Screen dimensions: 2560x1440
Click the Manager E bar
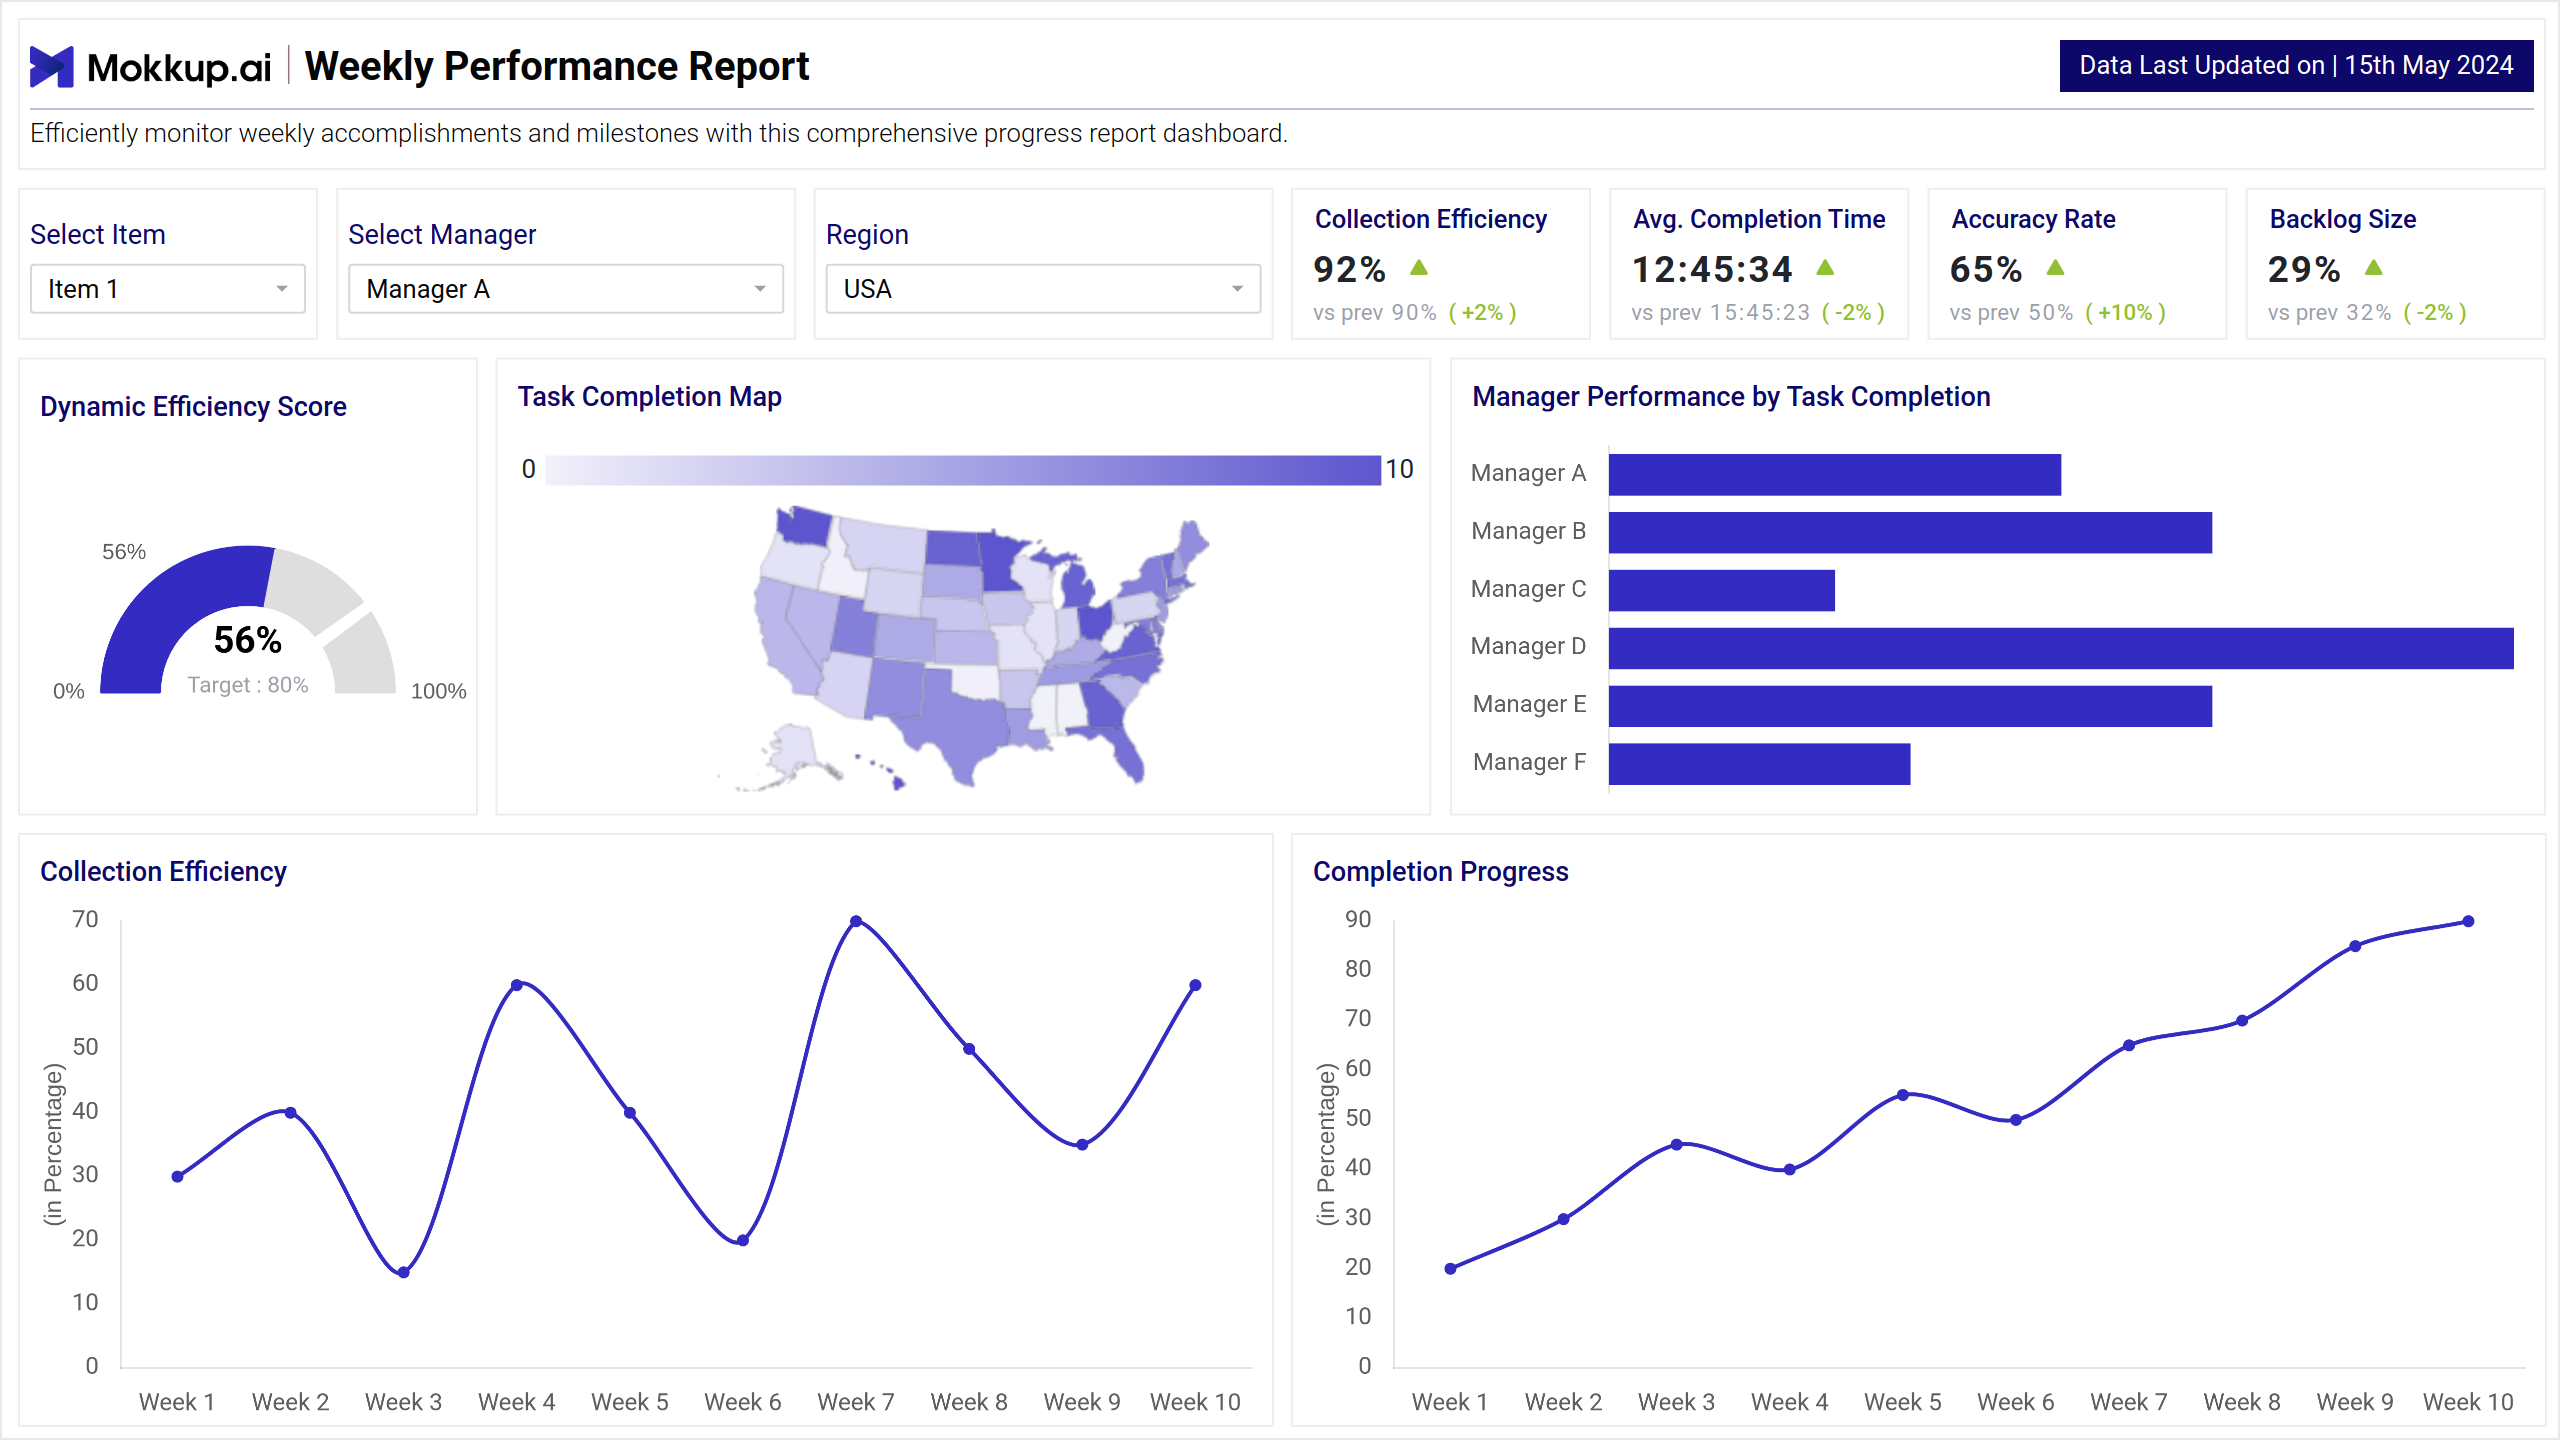click(1910, 706)
